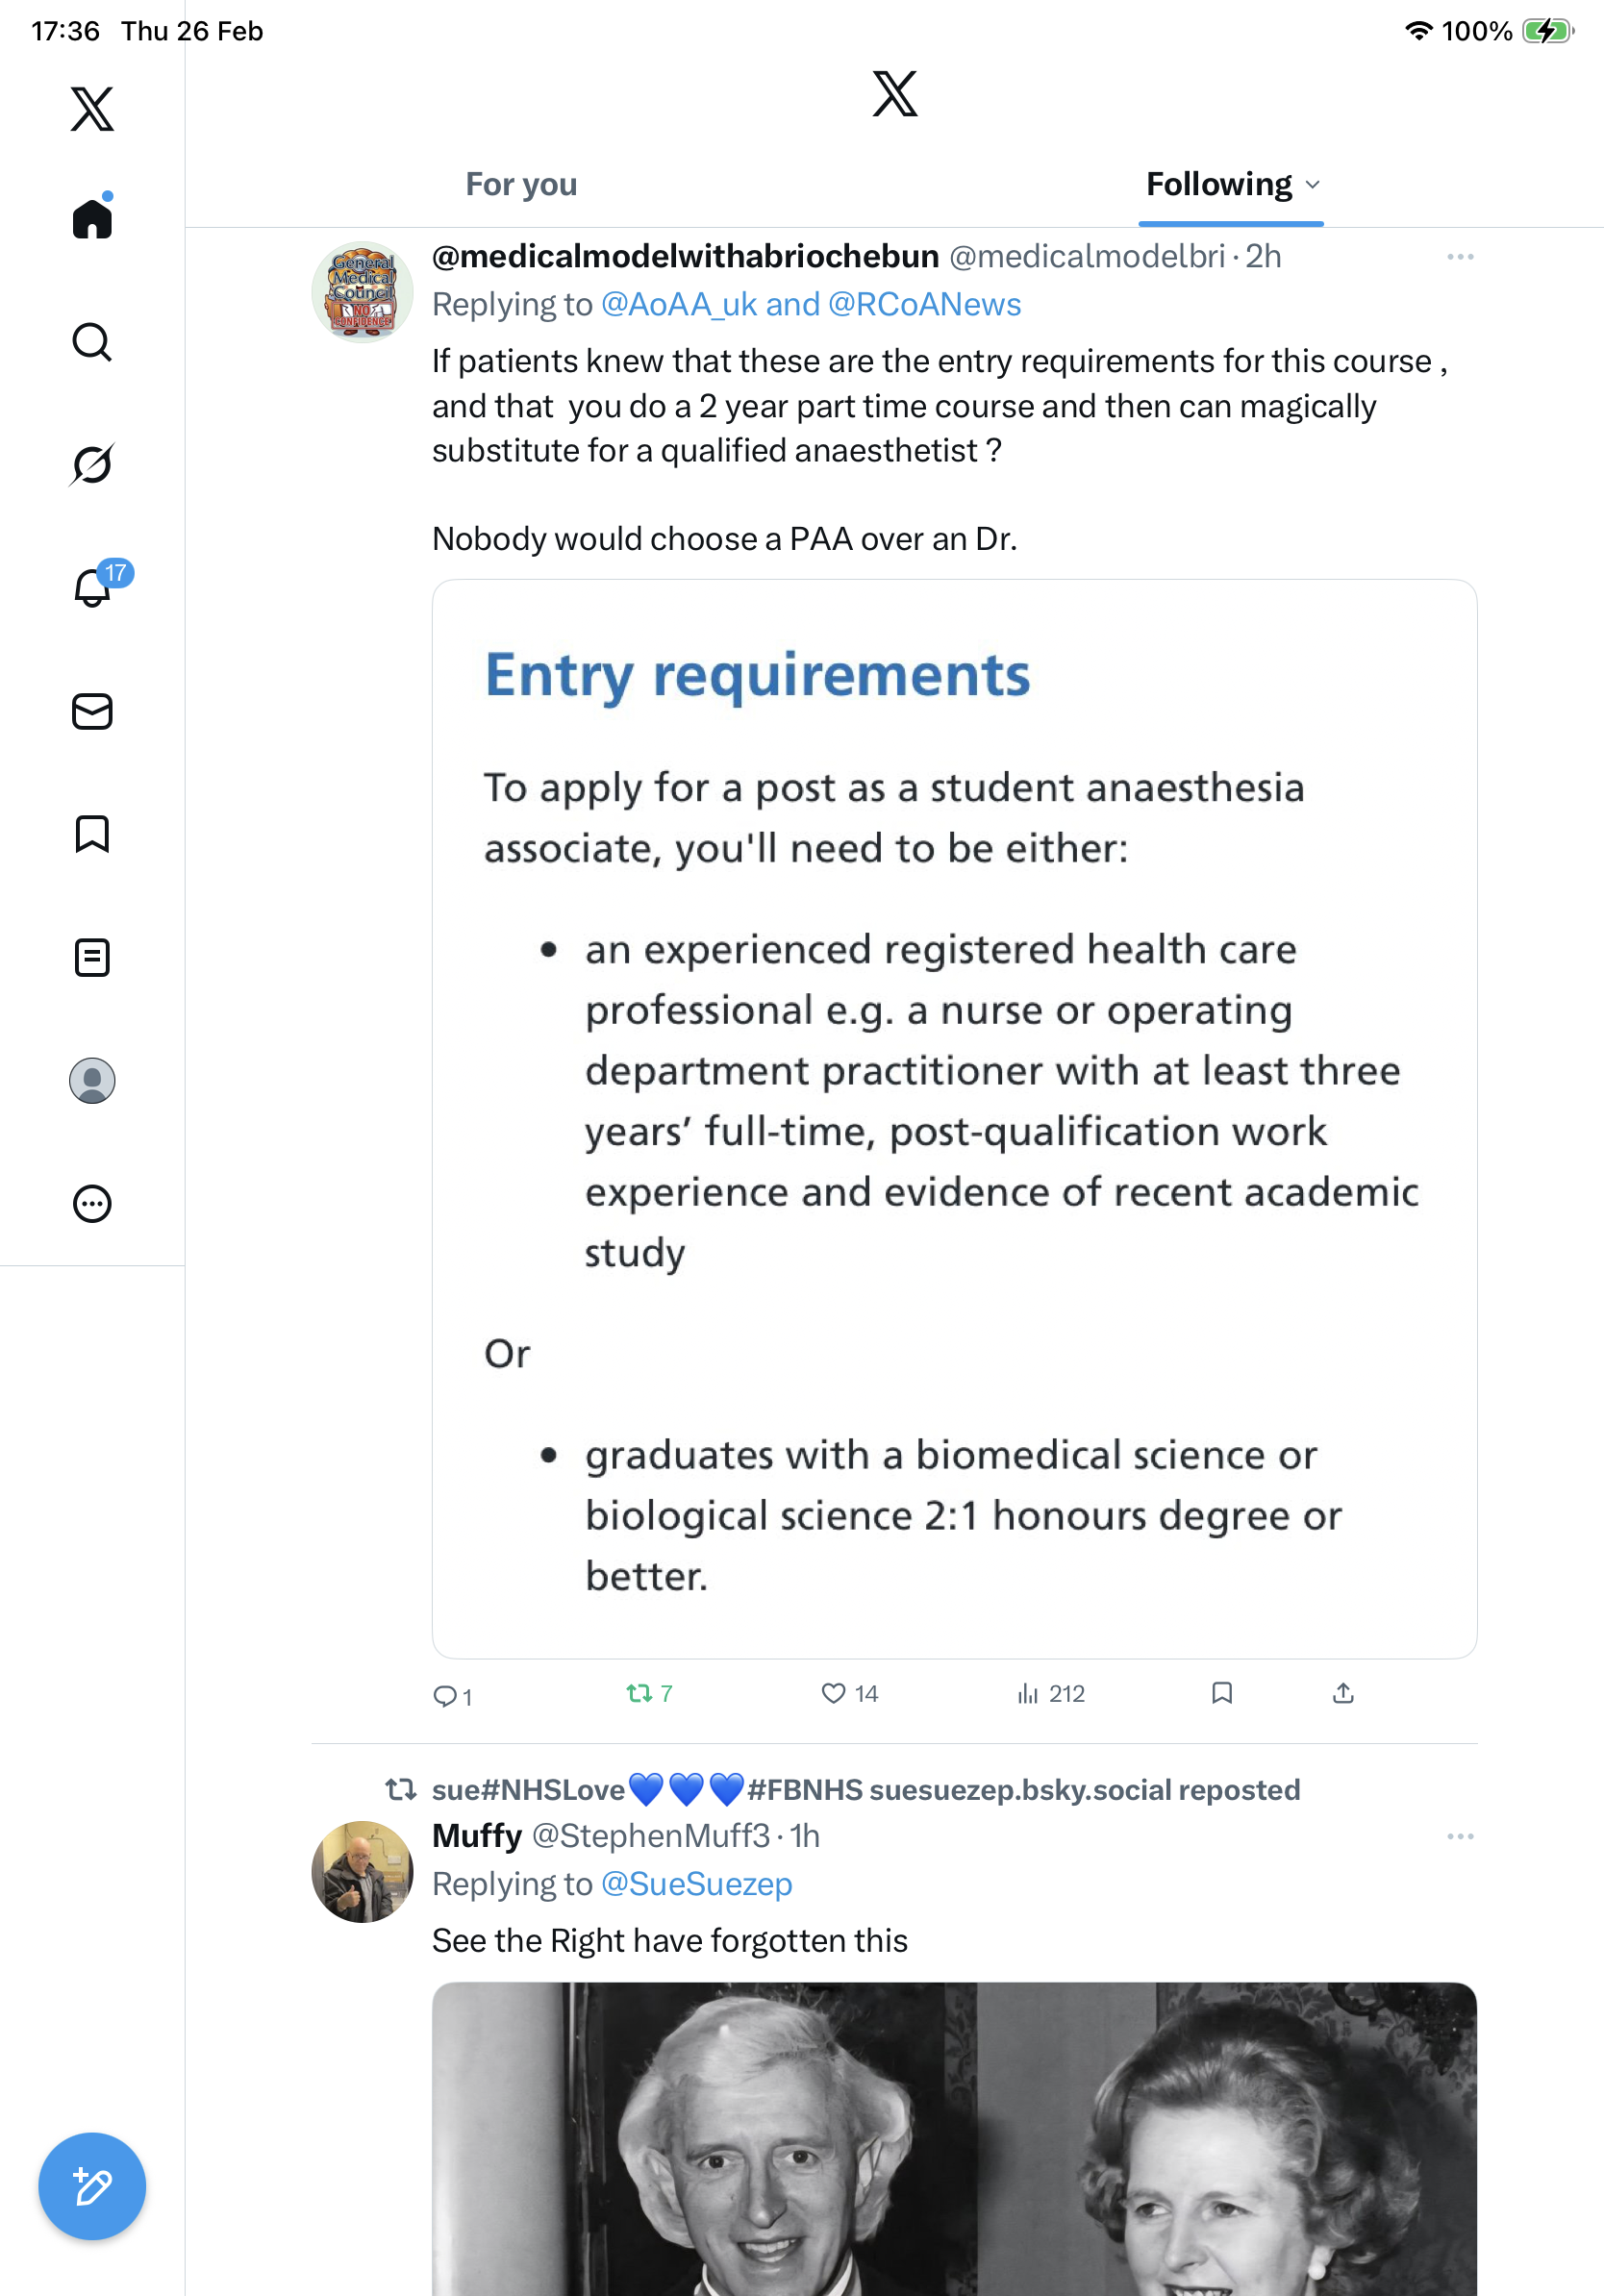1604x2296 pixels.
Task: Open More circle menu in sidebar
Action: tap(92, 1204)
